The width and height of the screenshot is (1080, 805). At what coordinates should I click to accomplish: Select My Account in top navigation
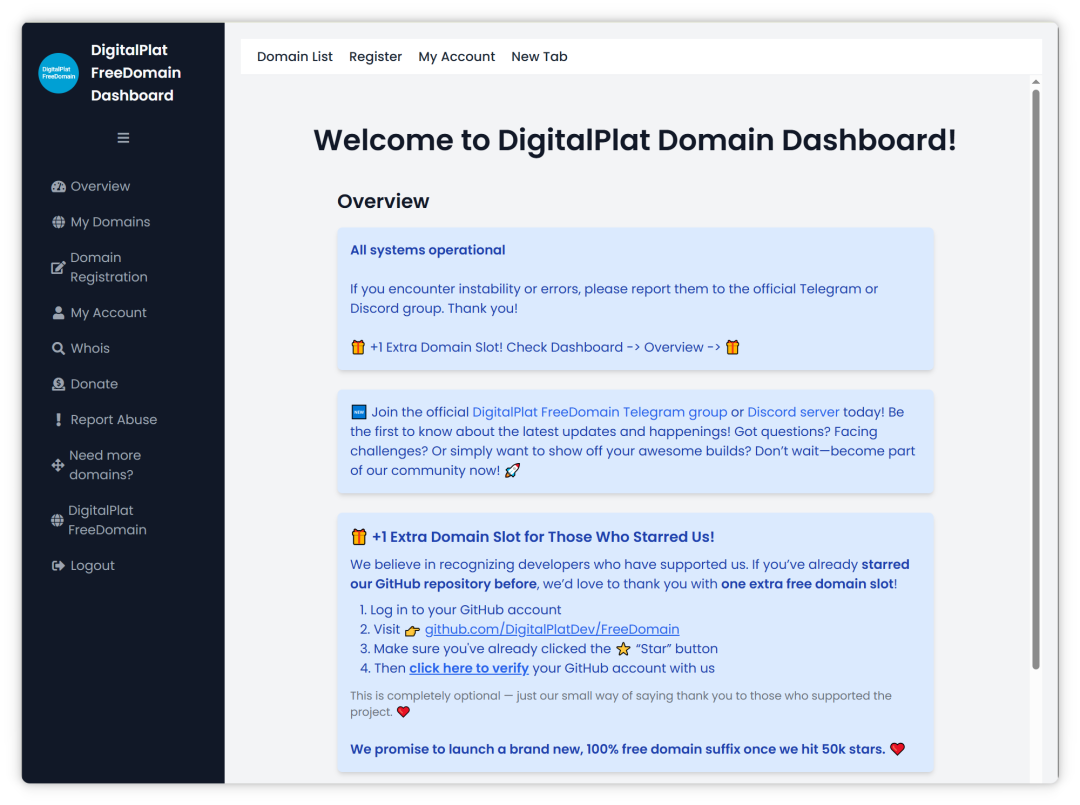[456, 57]
